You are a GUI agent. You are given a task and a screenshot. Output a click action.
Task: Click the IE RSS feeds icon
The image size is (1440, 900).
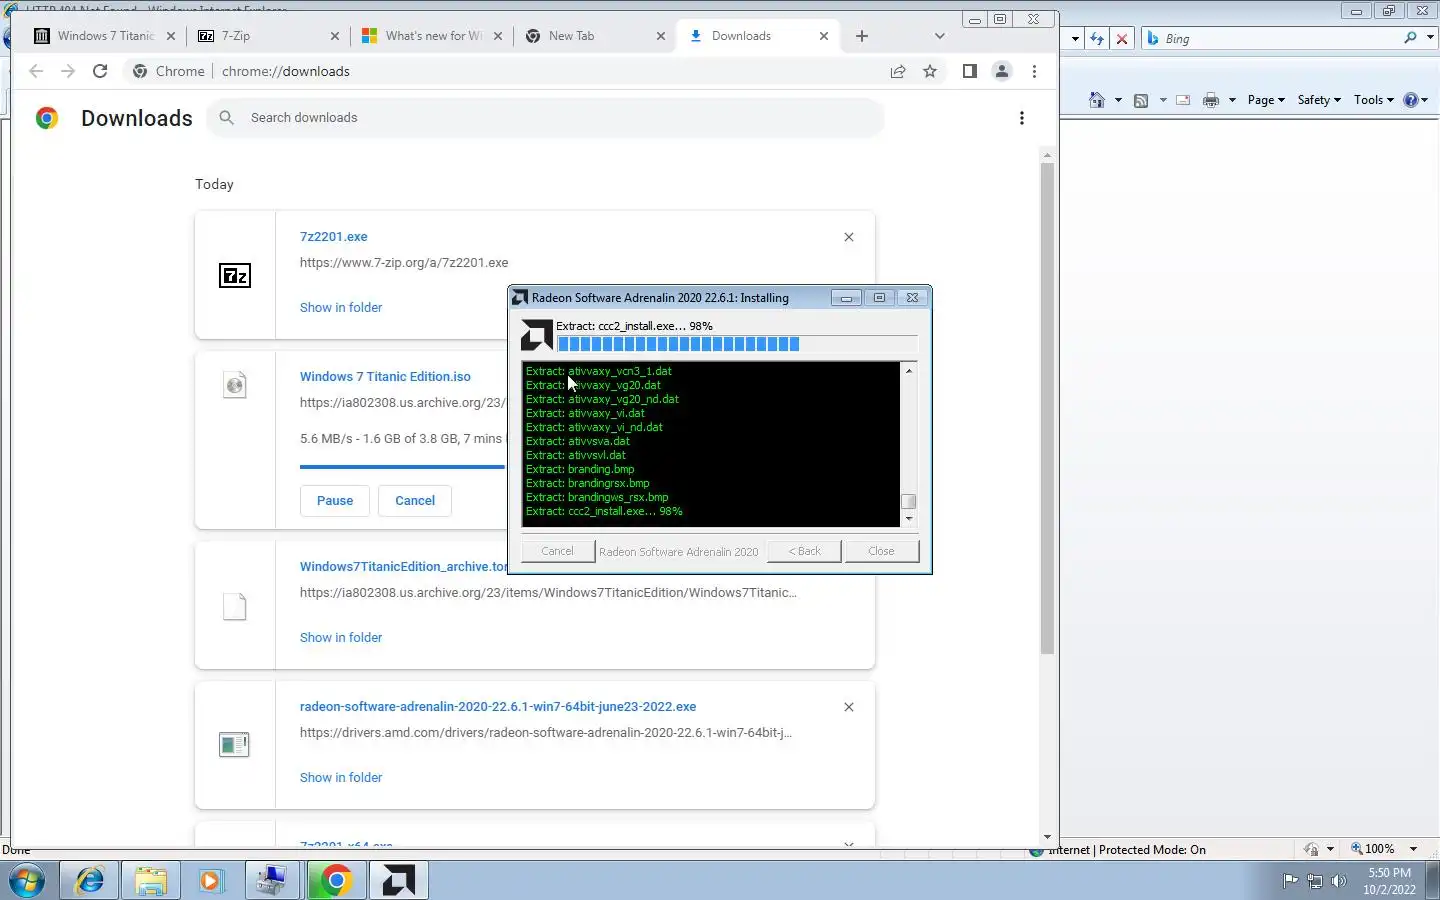(x=1141, y=100)
